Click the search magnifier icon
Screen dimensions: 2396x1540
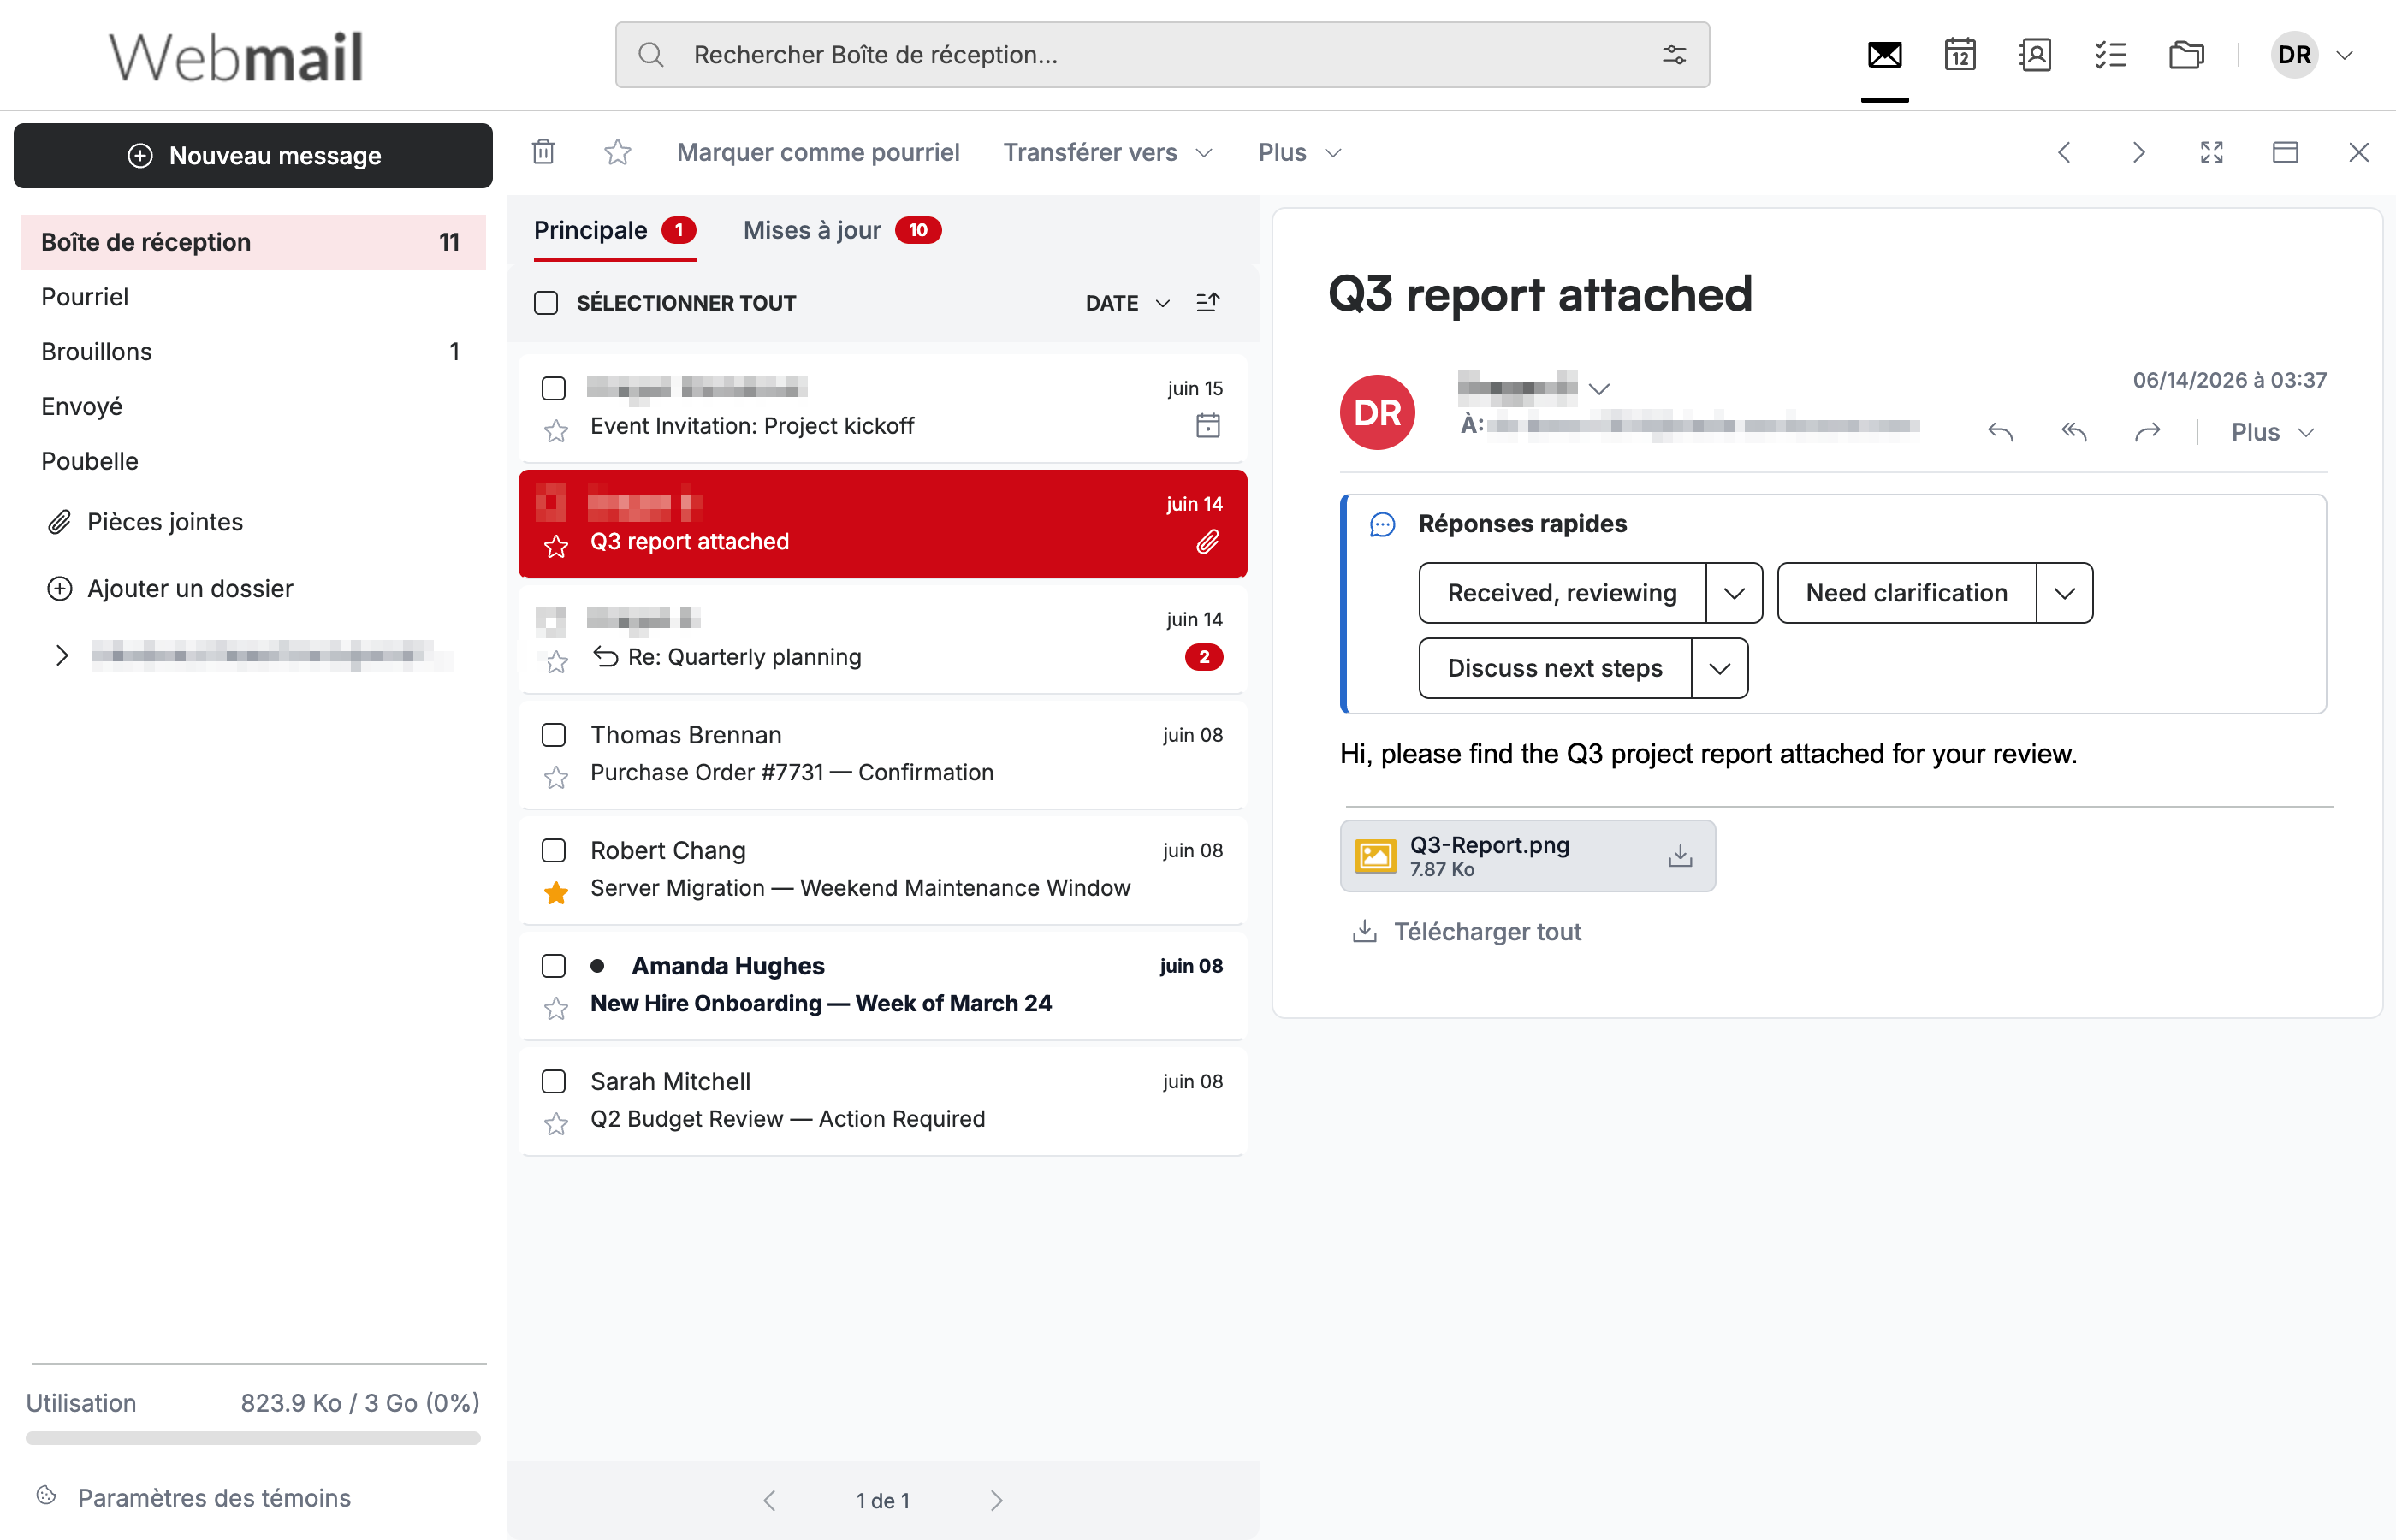(x=651, y=55)
